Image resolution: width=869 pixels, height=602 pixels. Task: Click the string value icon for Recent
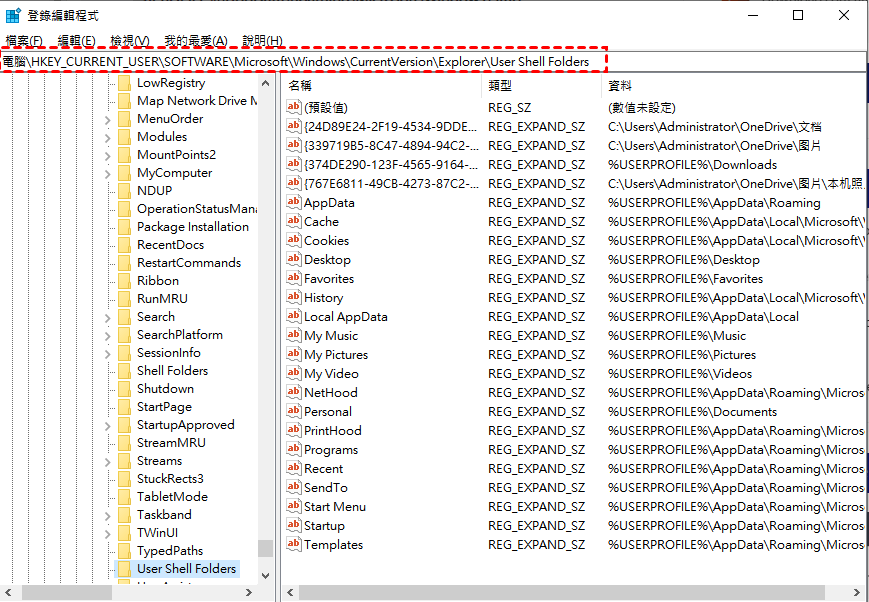294,468
